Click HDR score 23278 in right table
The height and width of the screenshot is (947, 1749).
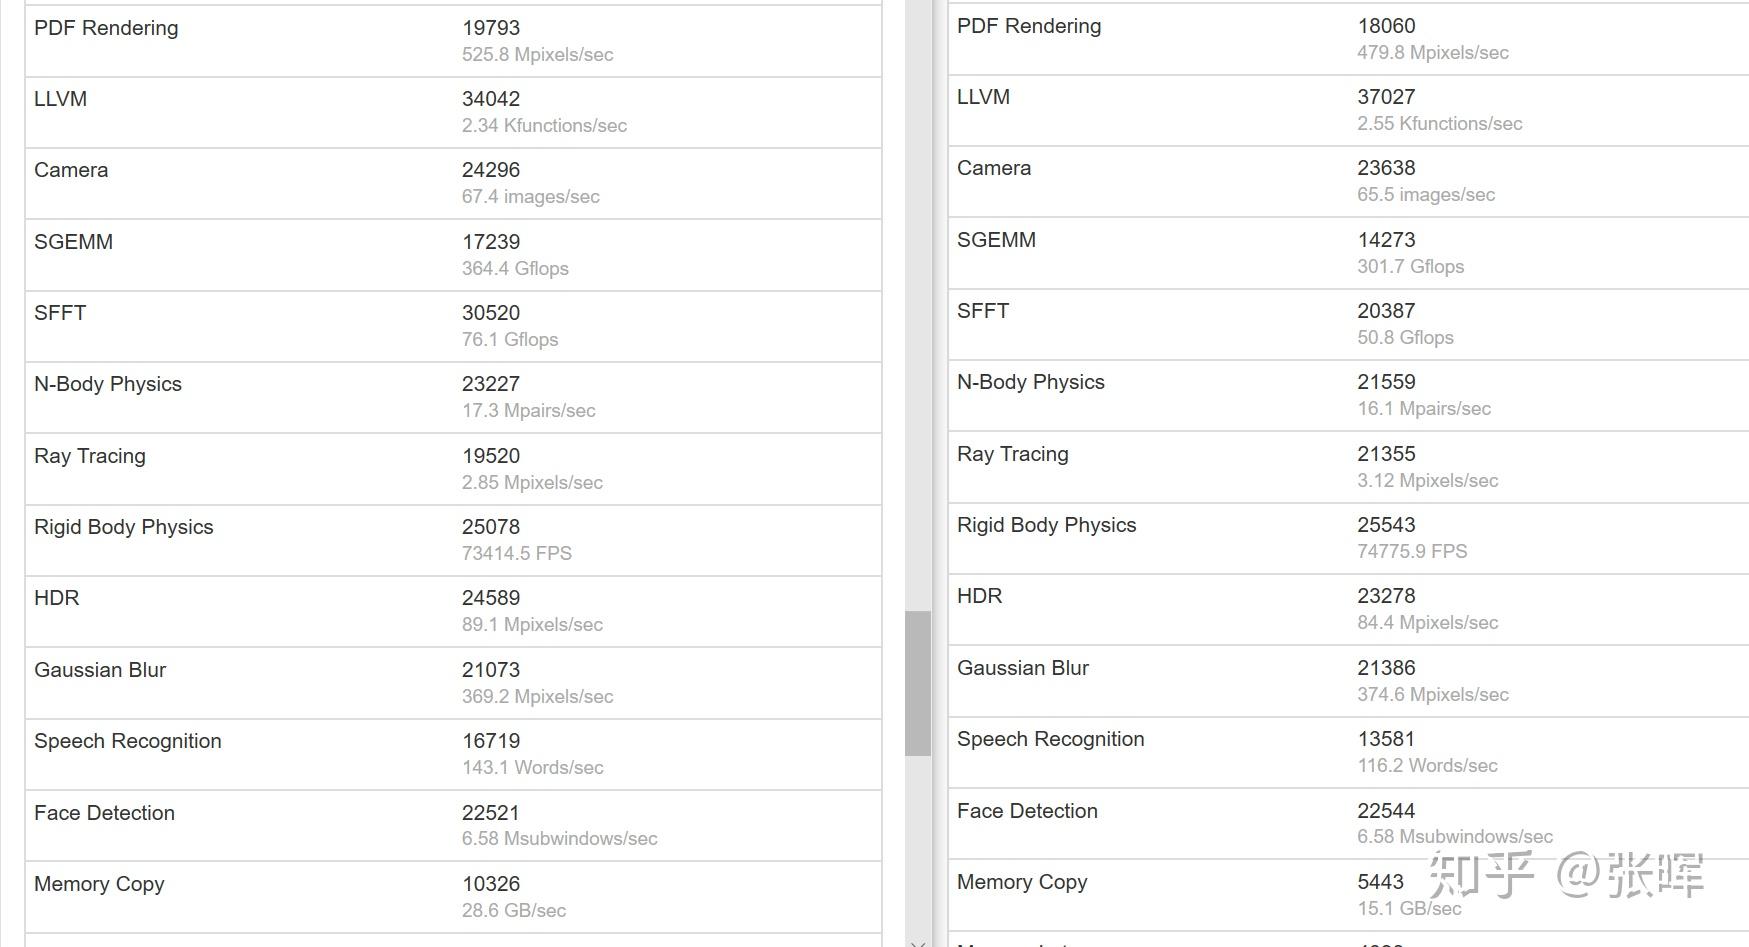(1386, 596)
